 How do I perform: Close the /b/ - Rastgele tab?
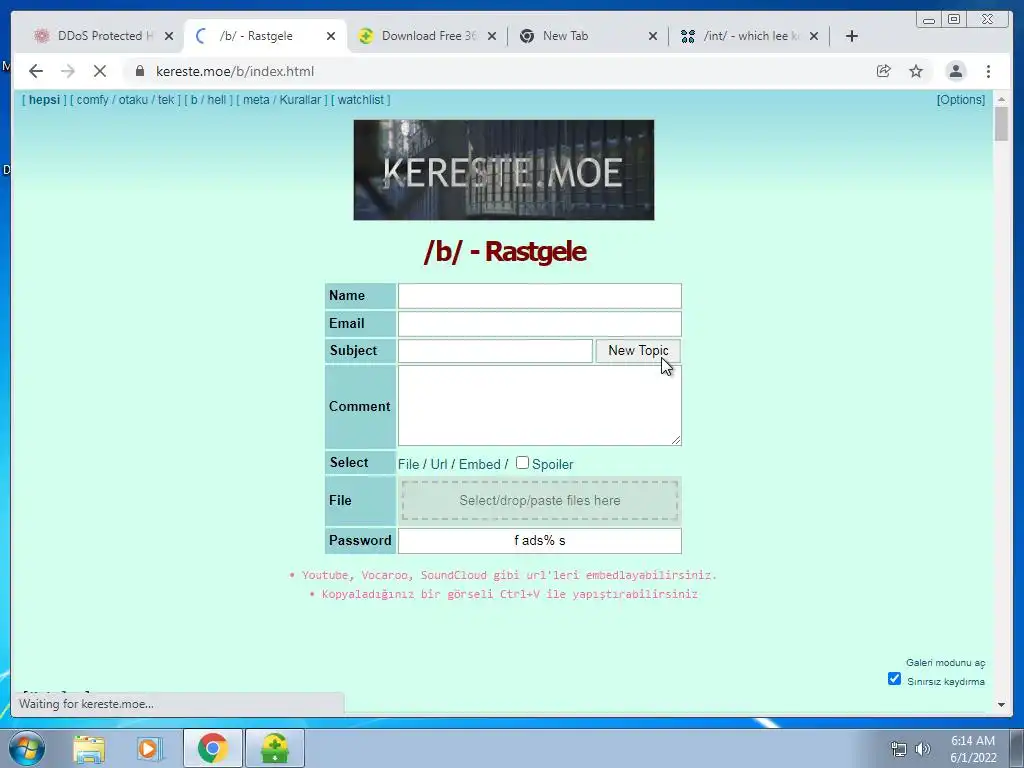point(331,36)
